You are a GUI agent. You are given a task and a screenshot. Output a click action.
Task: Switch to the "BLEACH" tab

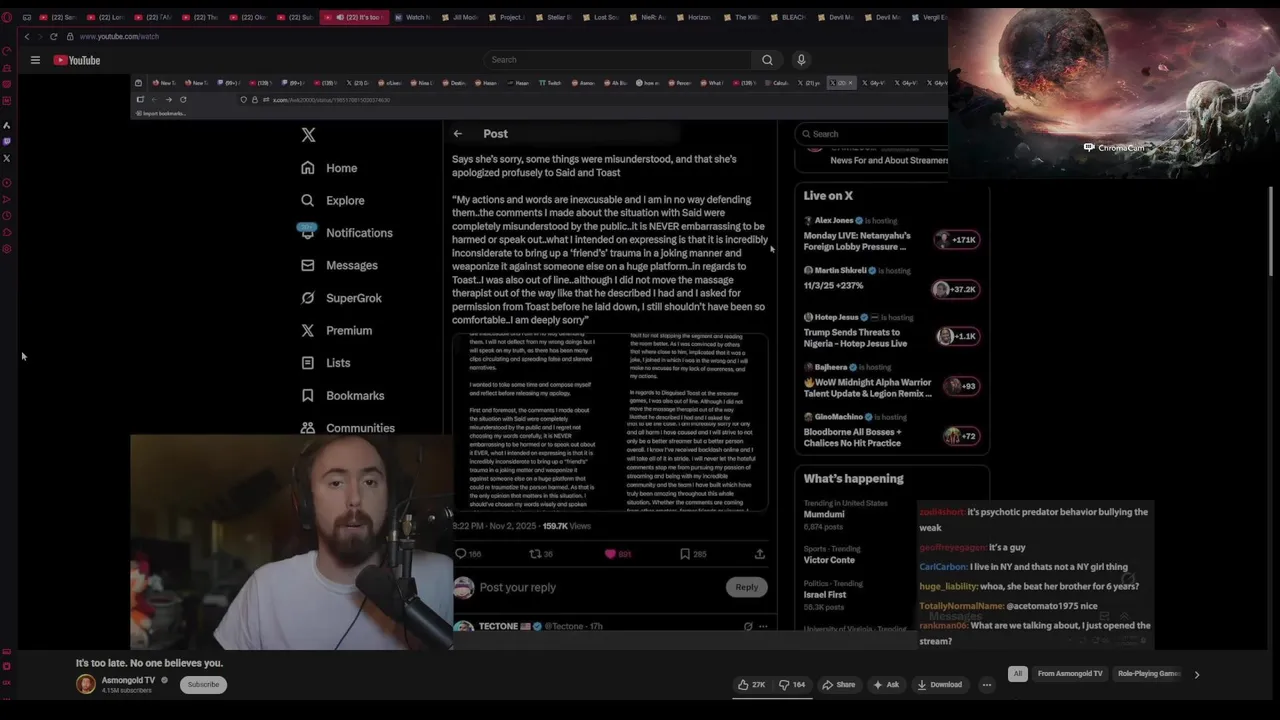click(x=787, y=17)
